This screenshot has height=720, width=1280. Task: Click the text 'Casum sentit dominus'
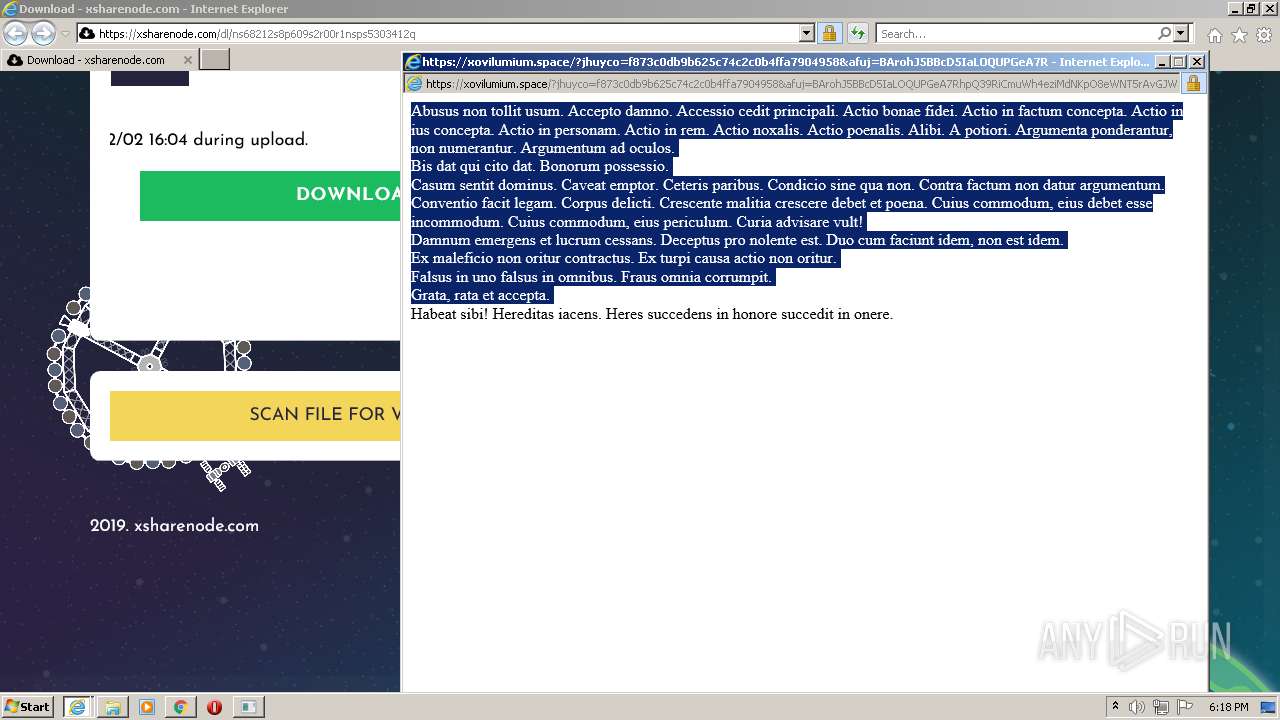[482, 185]
